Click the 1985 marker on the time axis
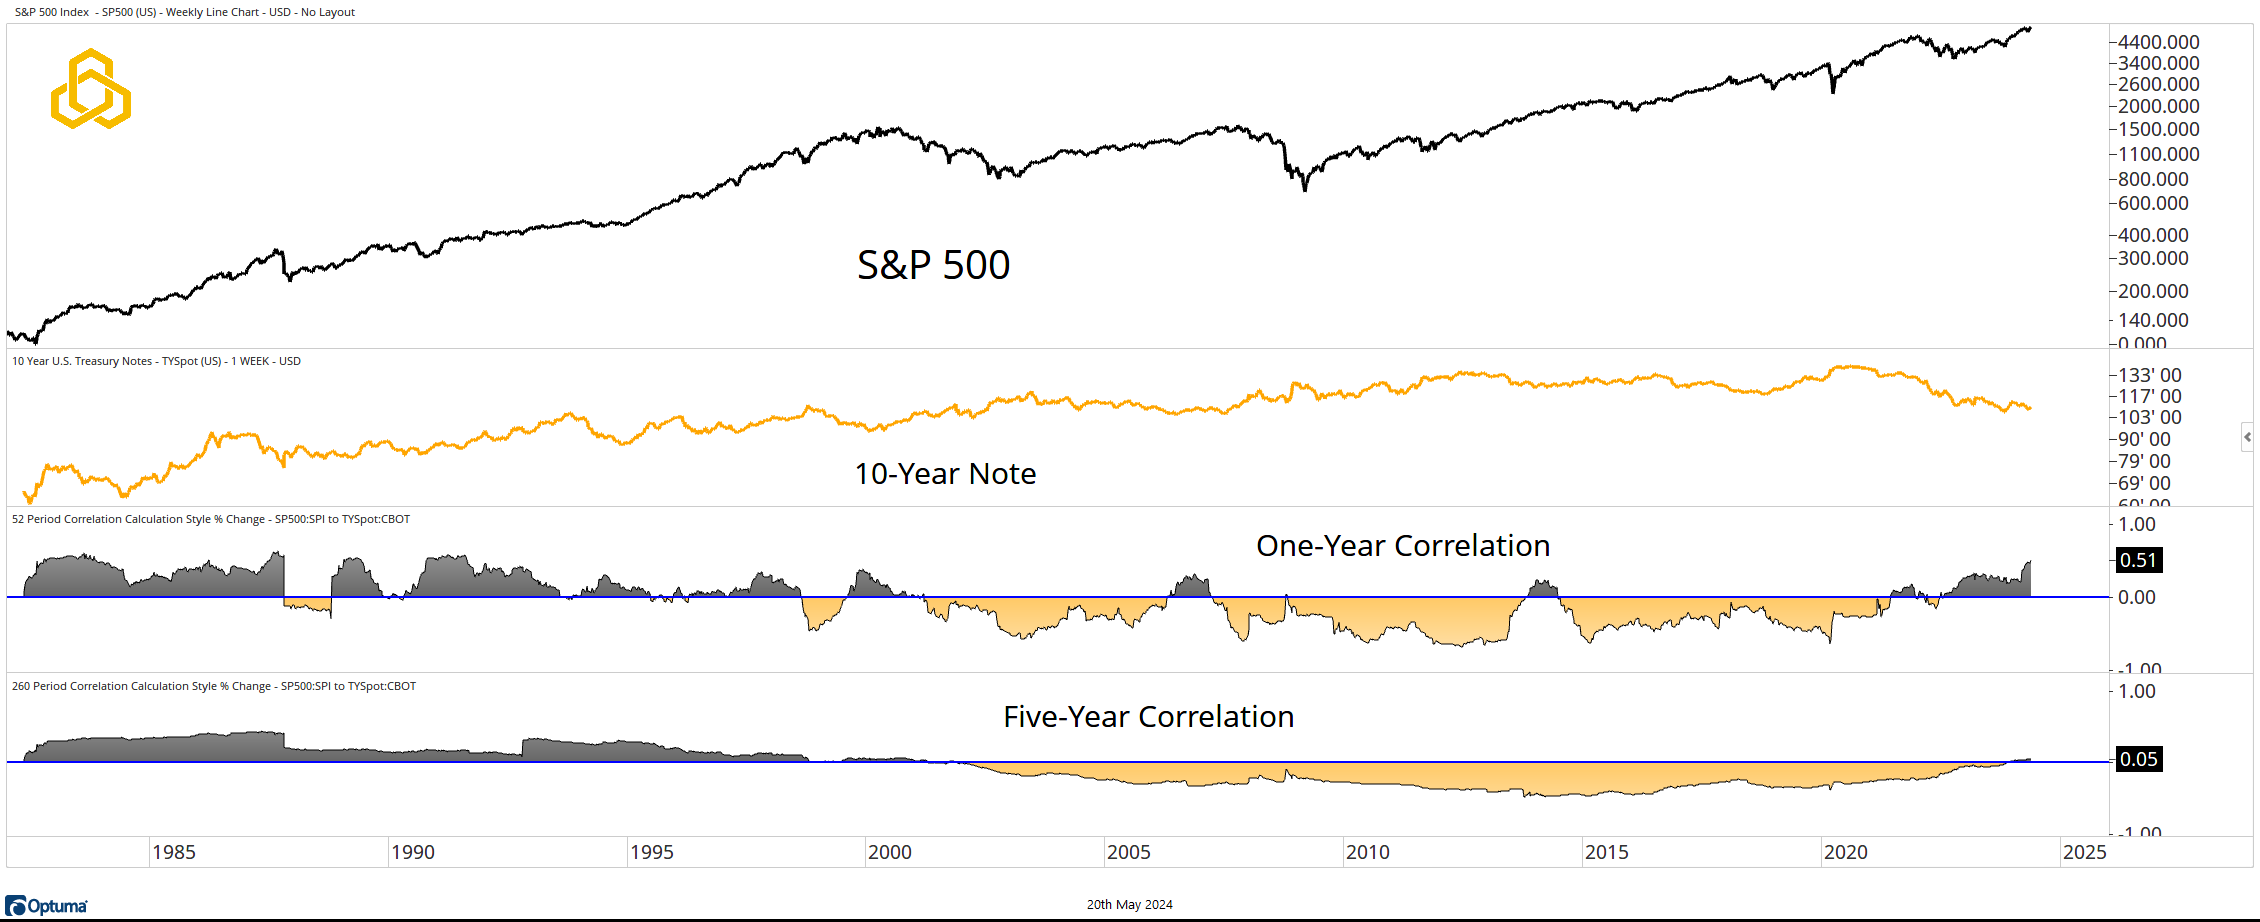The height and width of the screenshot is (922, 2260). point(173,852)
